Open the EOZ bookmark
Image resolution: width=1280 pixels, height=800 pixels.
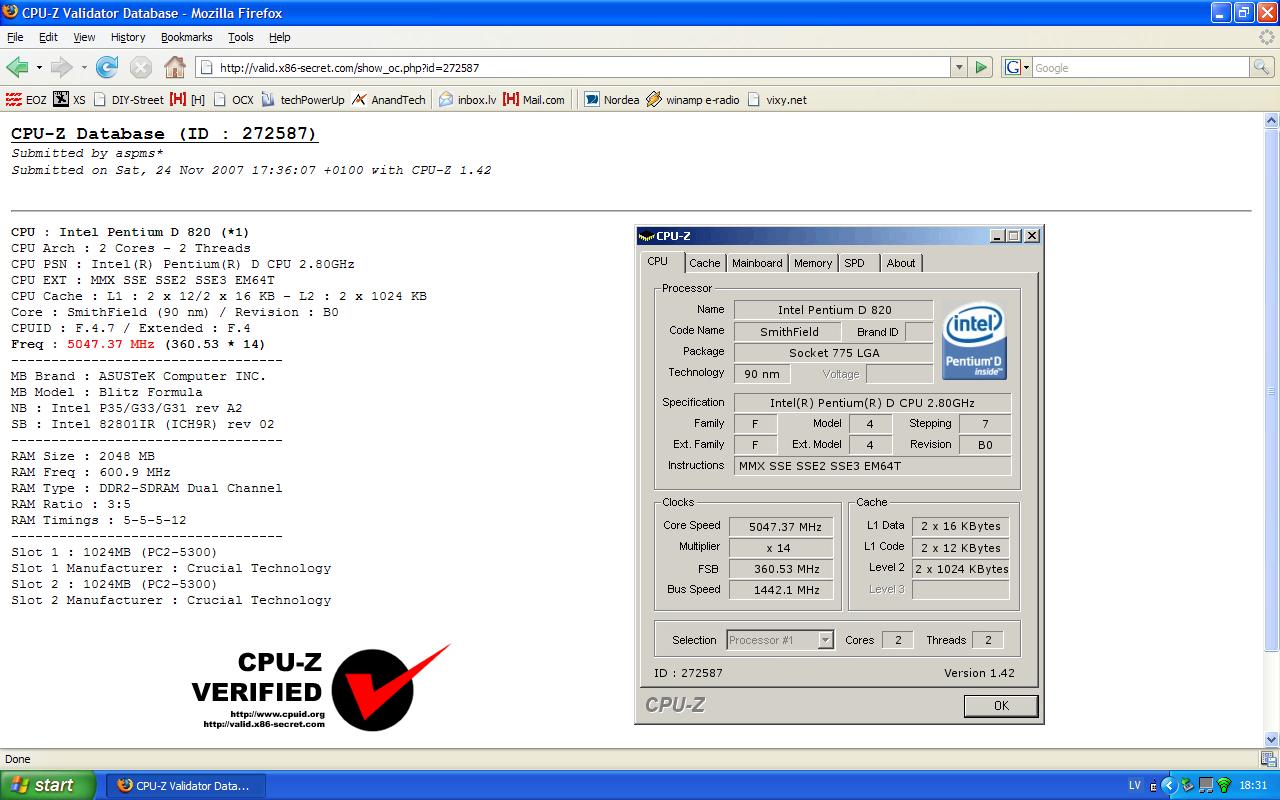tap(26, 99)
